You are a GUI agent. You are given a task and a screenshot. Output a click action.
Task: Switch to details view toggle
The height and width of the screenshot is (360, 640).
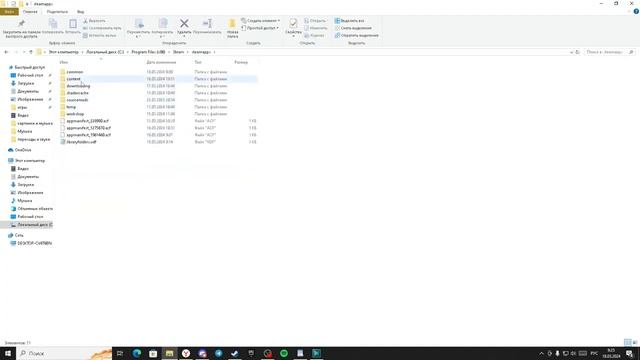[627, 342]
